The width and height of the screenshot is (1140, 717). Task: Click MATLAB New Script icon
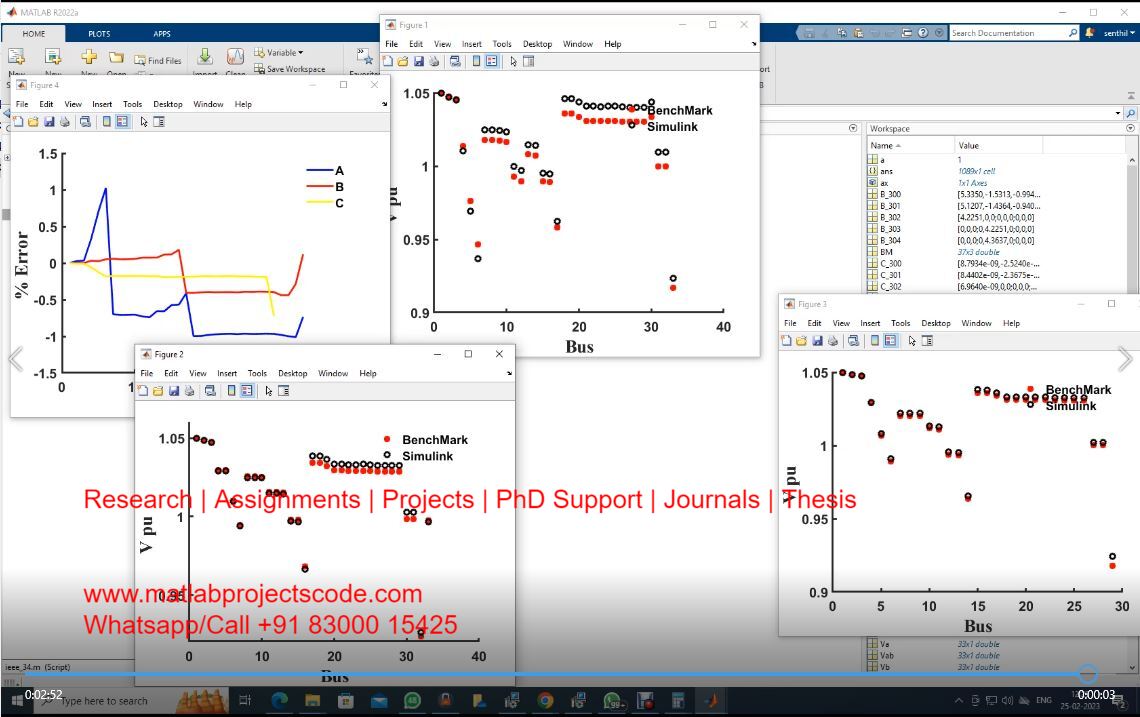16,57
